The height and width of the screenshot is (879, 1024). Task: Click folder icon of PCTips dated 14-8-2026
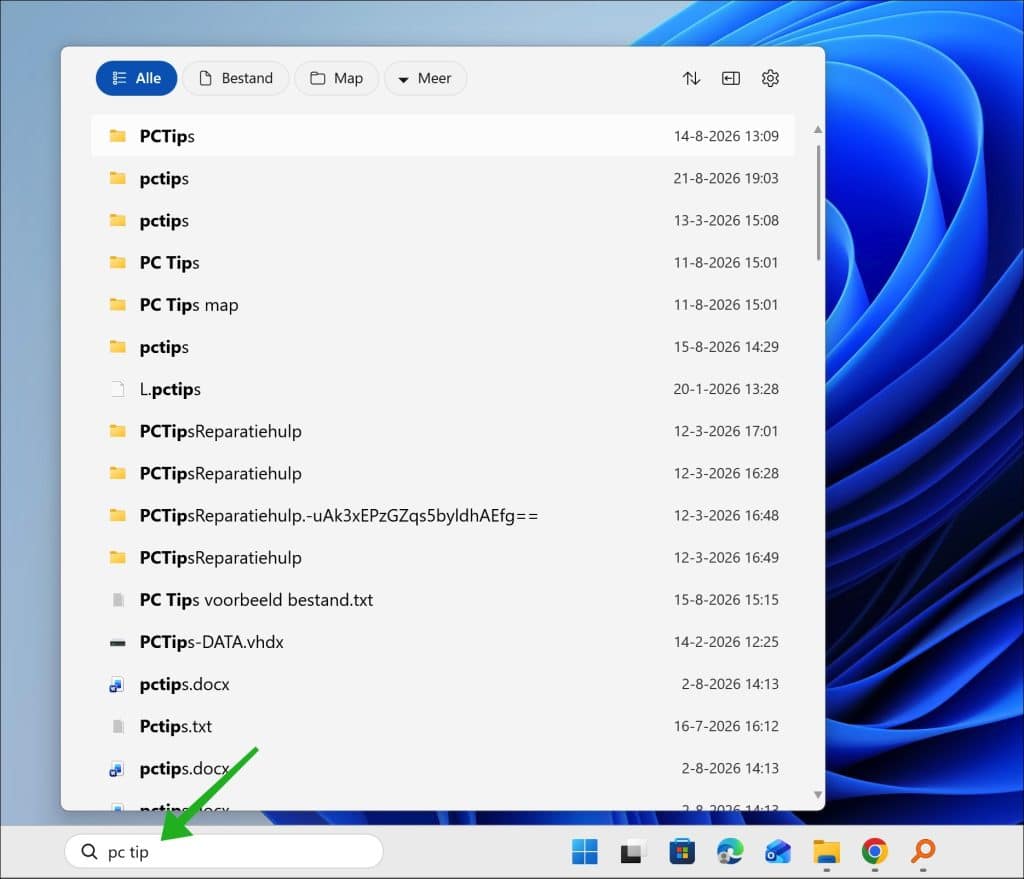[118, 136]
